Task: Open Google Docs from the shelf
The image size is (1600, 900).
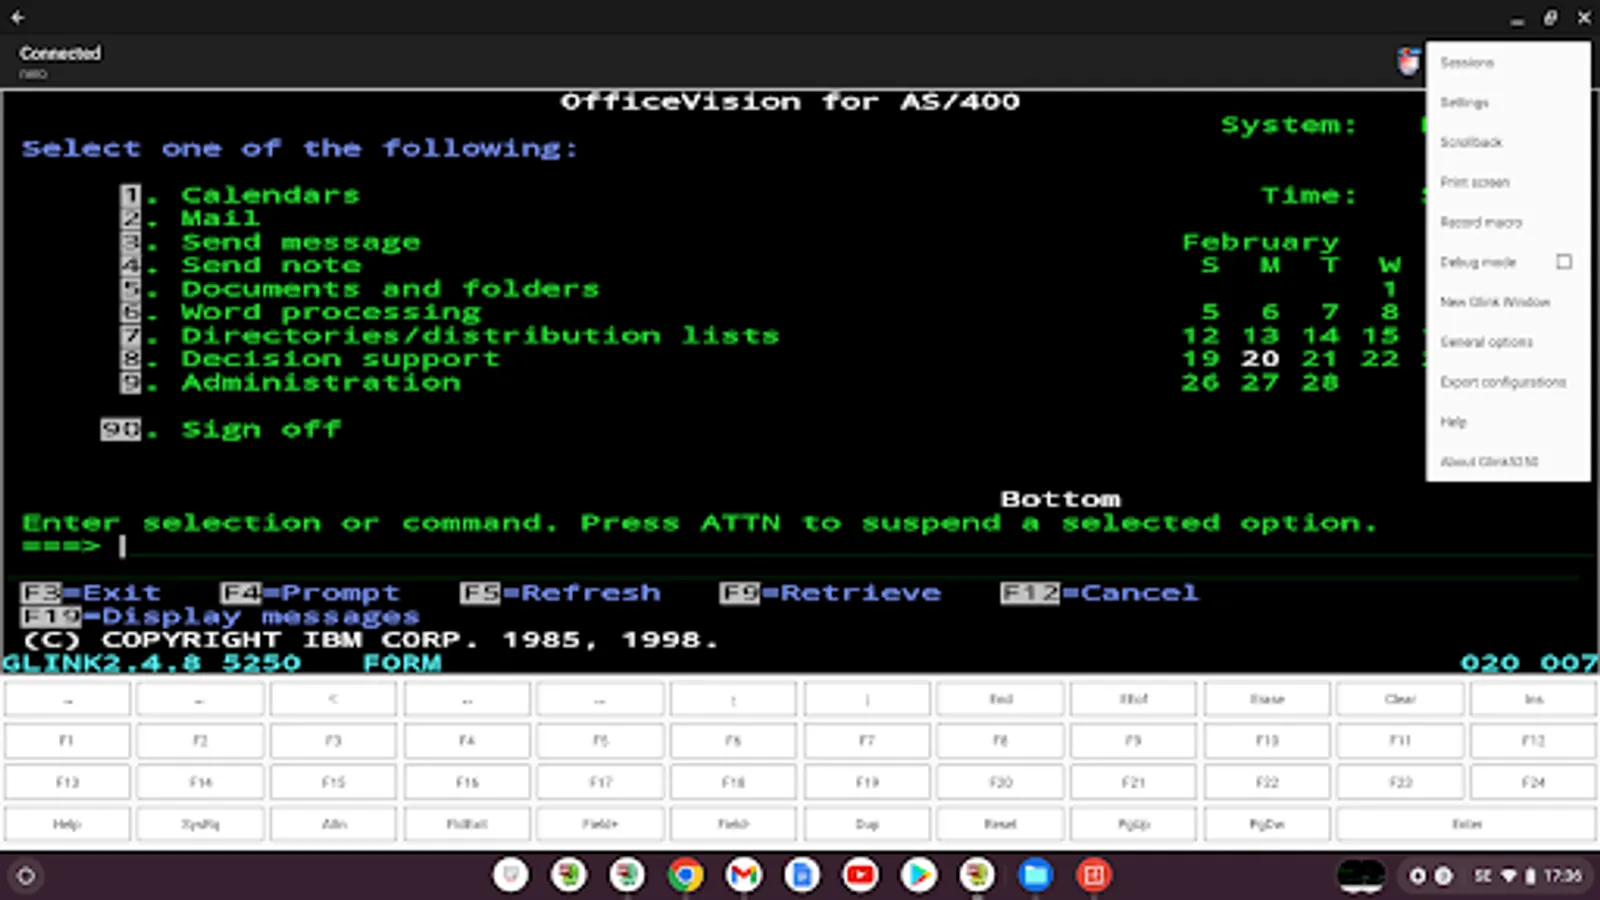Action: [801, 876]
